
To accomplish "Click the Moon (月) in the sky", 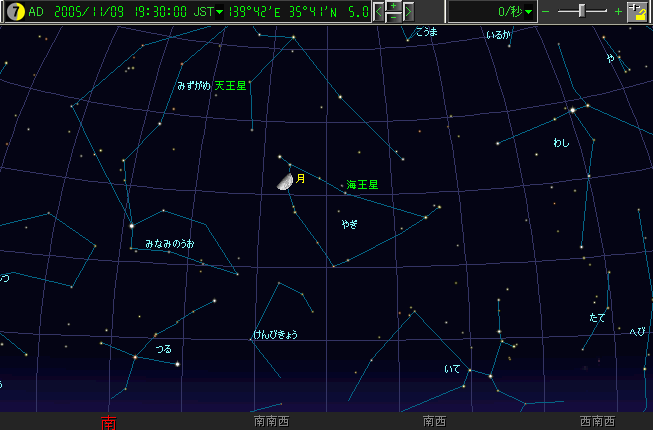I will click(286, 181).
